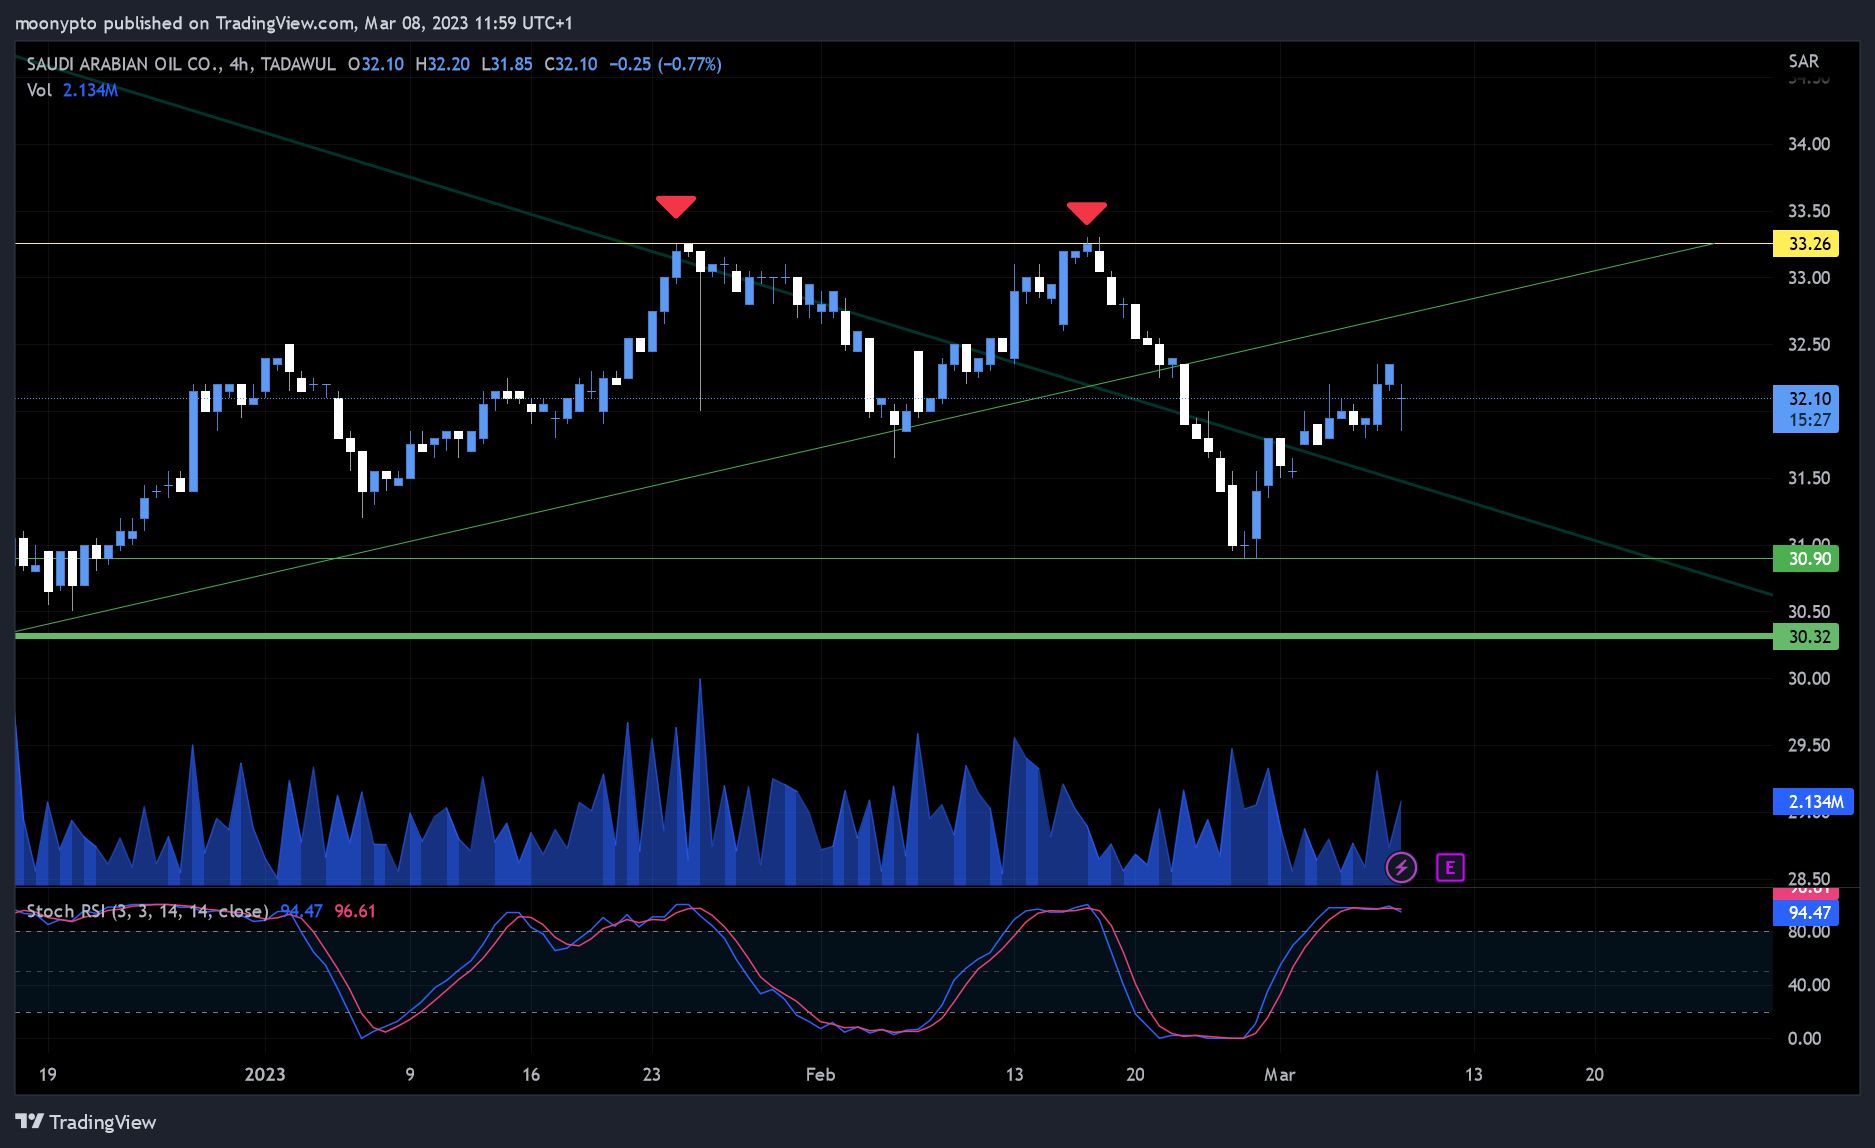Click the 40.00 Stoch RSI axis label
This screenshot has height=1148, width=1875.
point(1809,985)
